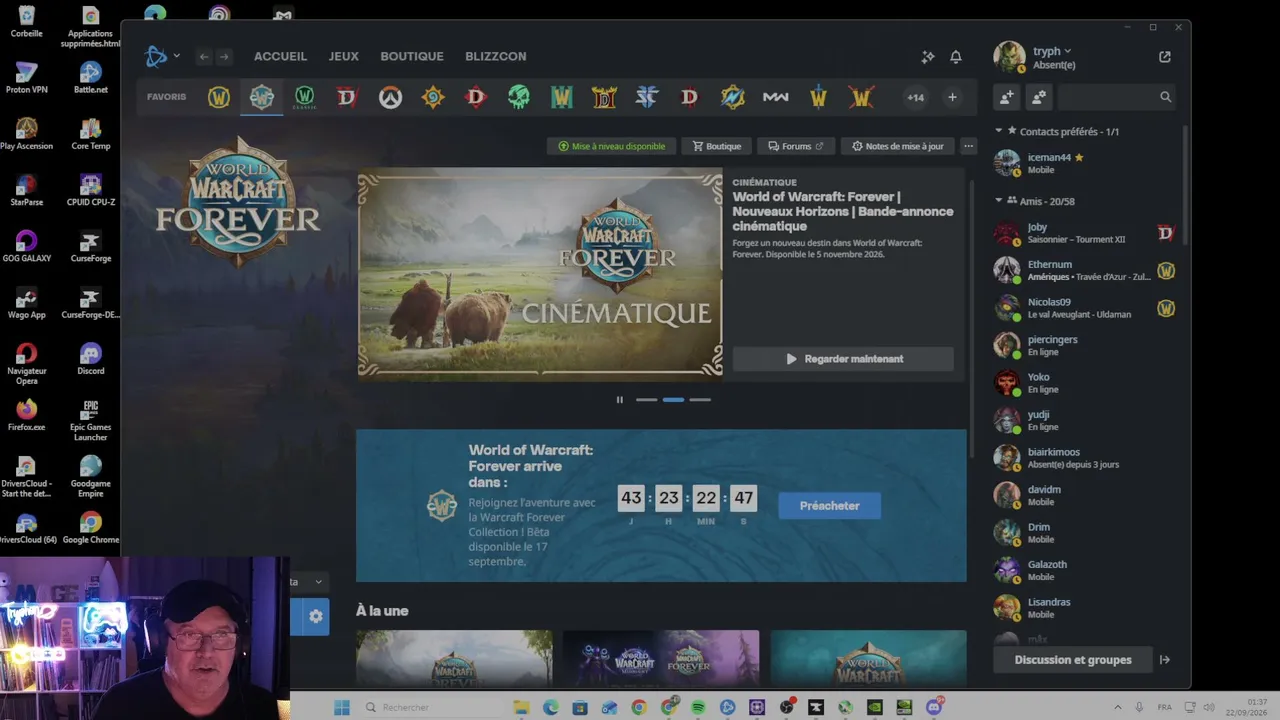
Task: Select the green skull Sea of Thieves icon
Action: (x=518, y=97)
